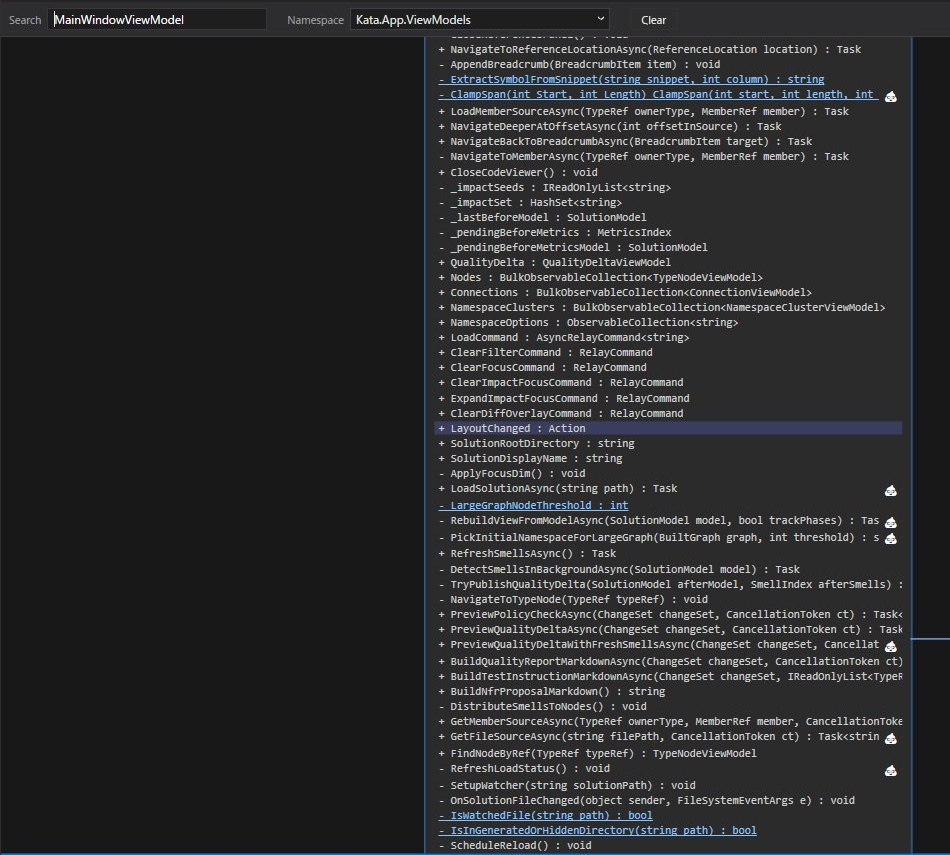Select _impactSet : HashSet<string> row
Image resolution: width=950 pixels, height=855 pixels.
530,203
